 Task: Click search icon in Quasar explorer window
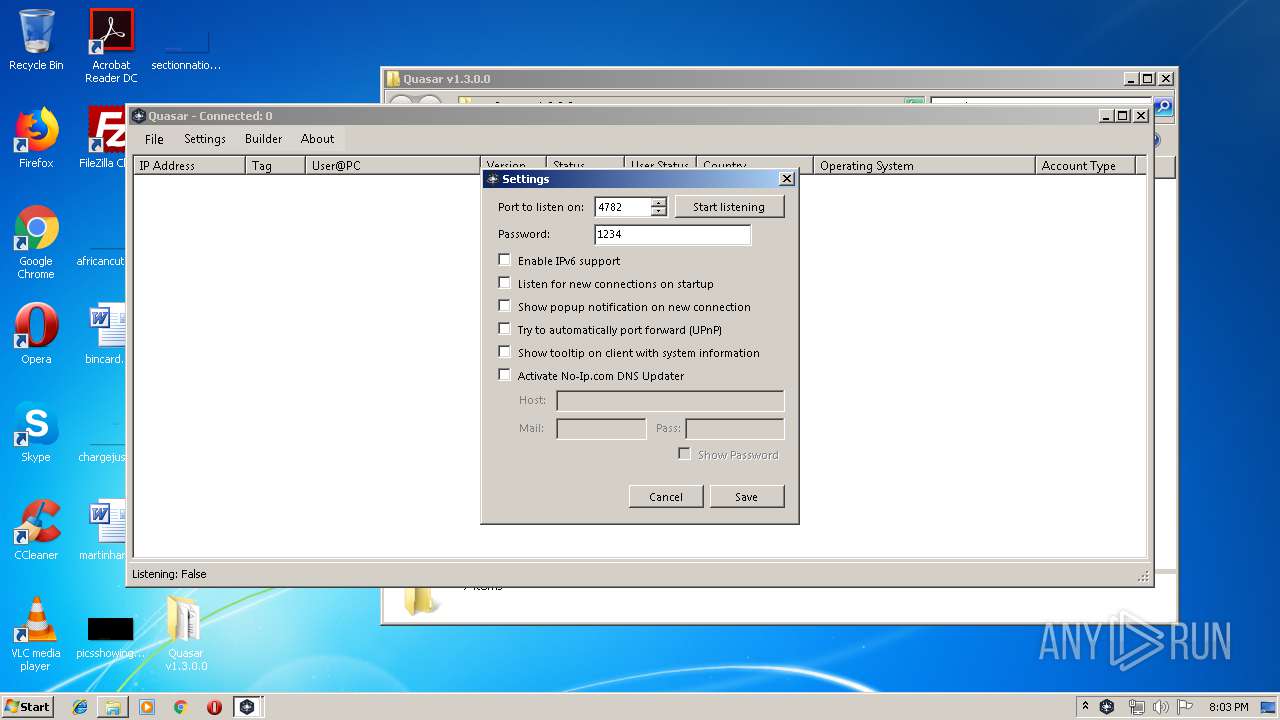pos(1163,105)
